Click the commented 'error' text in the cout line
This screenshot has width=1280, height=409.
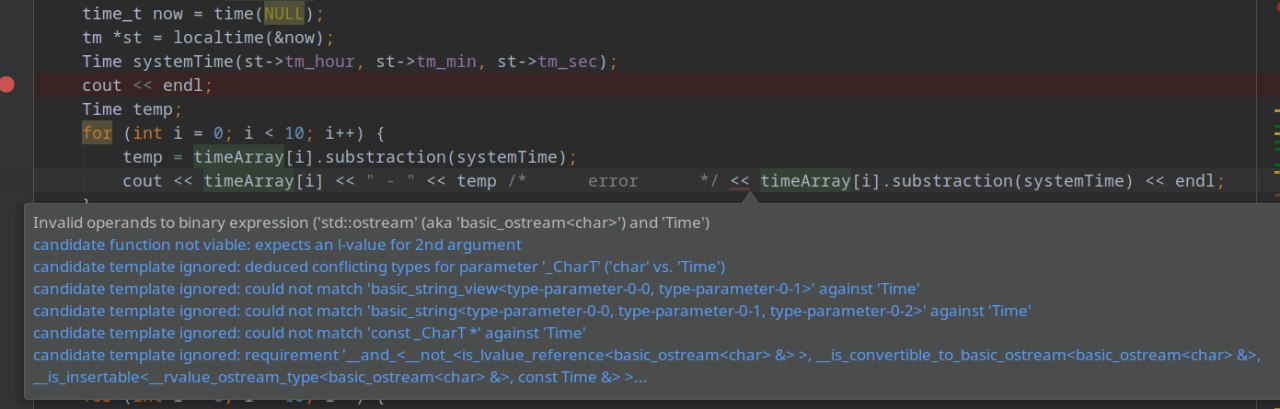coord(613,181)
